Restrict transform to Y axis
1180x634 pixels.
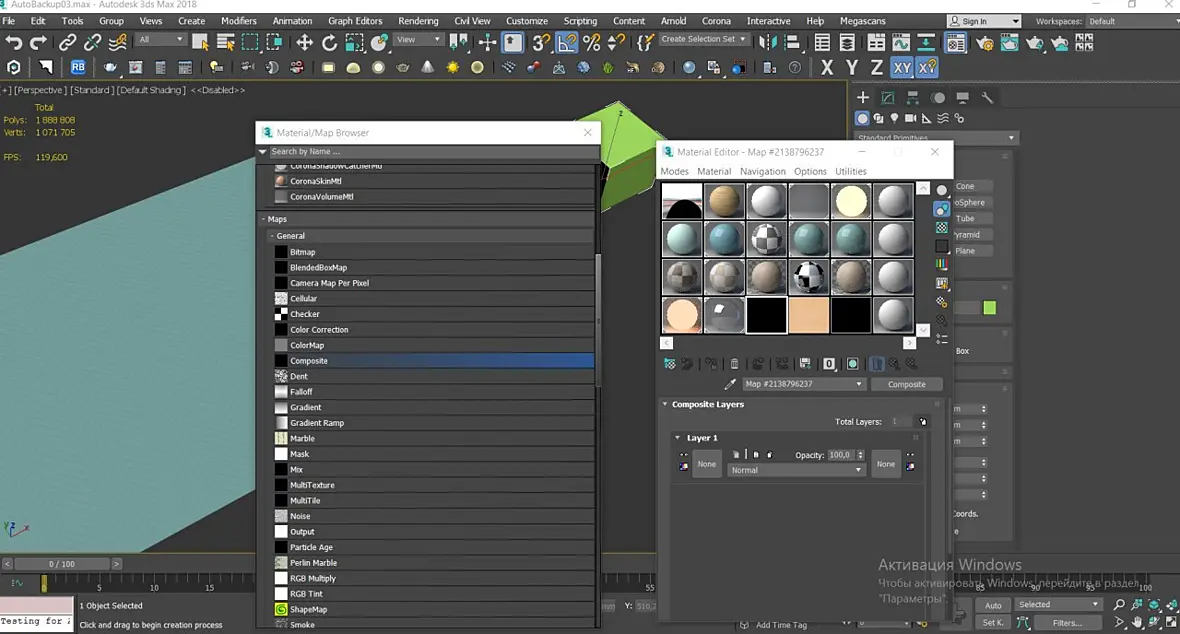point(852,68)
